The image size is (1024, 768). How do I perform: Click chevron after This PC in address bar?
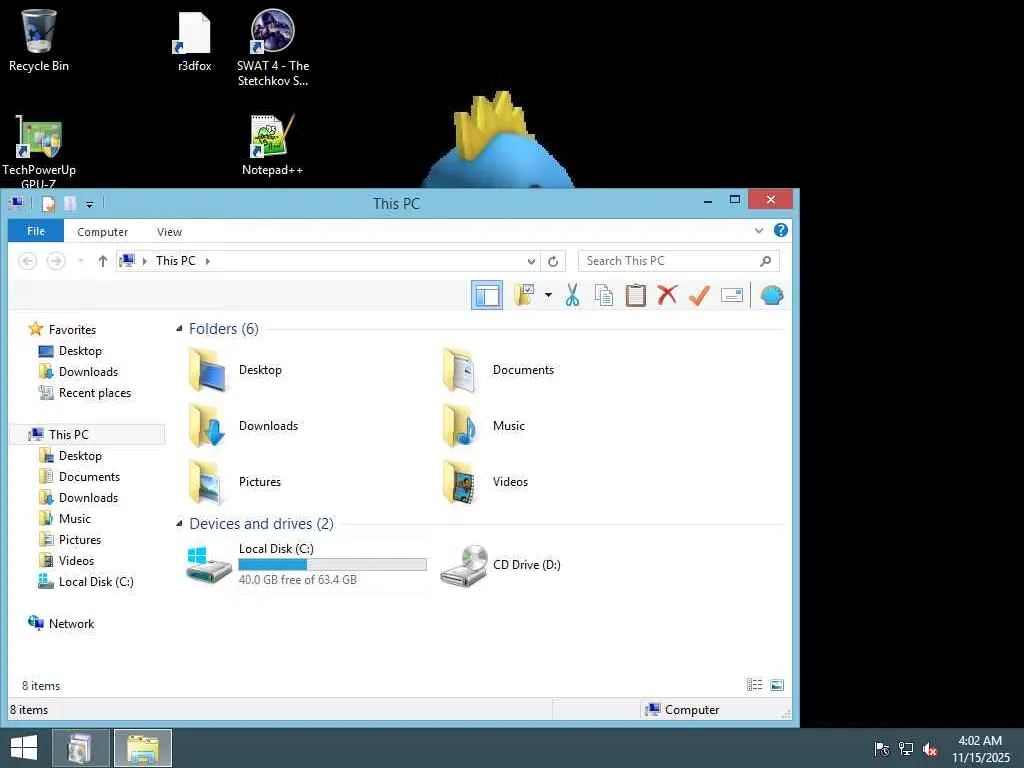[x=208, y=261]
